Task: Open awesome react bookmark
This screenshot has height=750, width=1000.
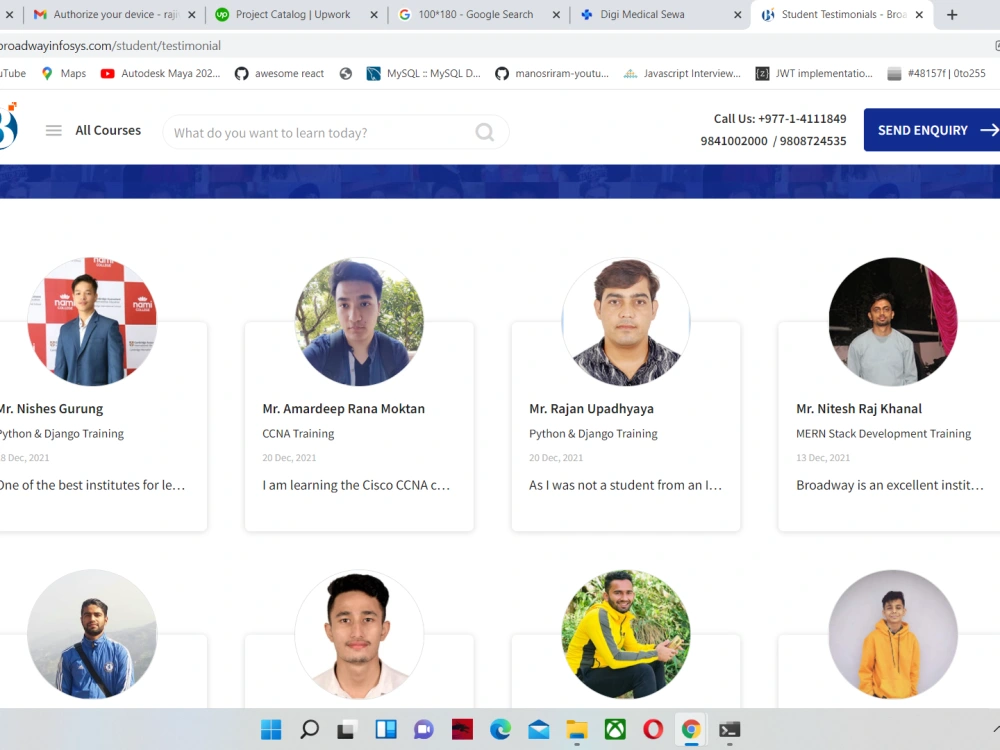Action: [279, 73]
